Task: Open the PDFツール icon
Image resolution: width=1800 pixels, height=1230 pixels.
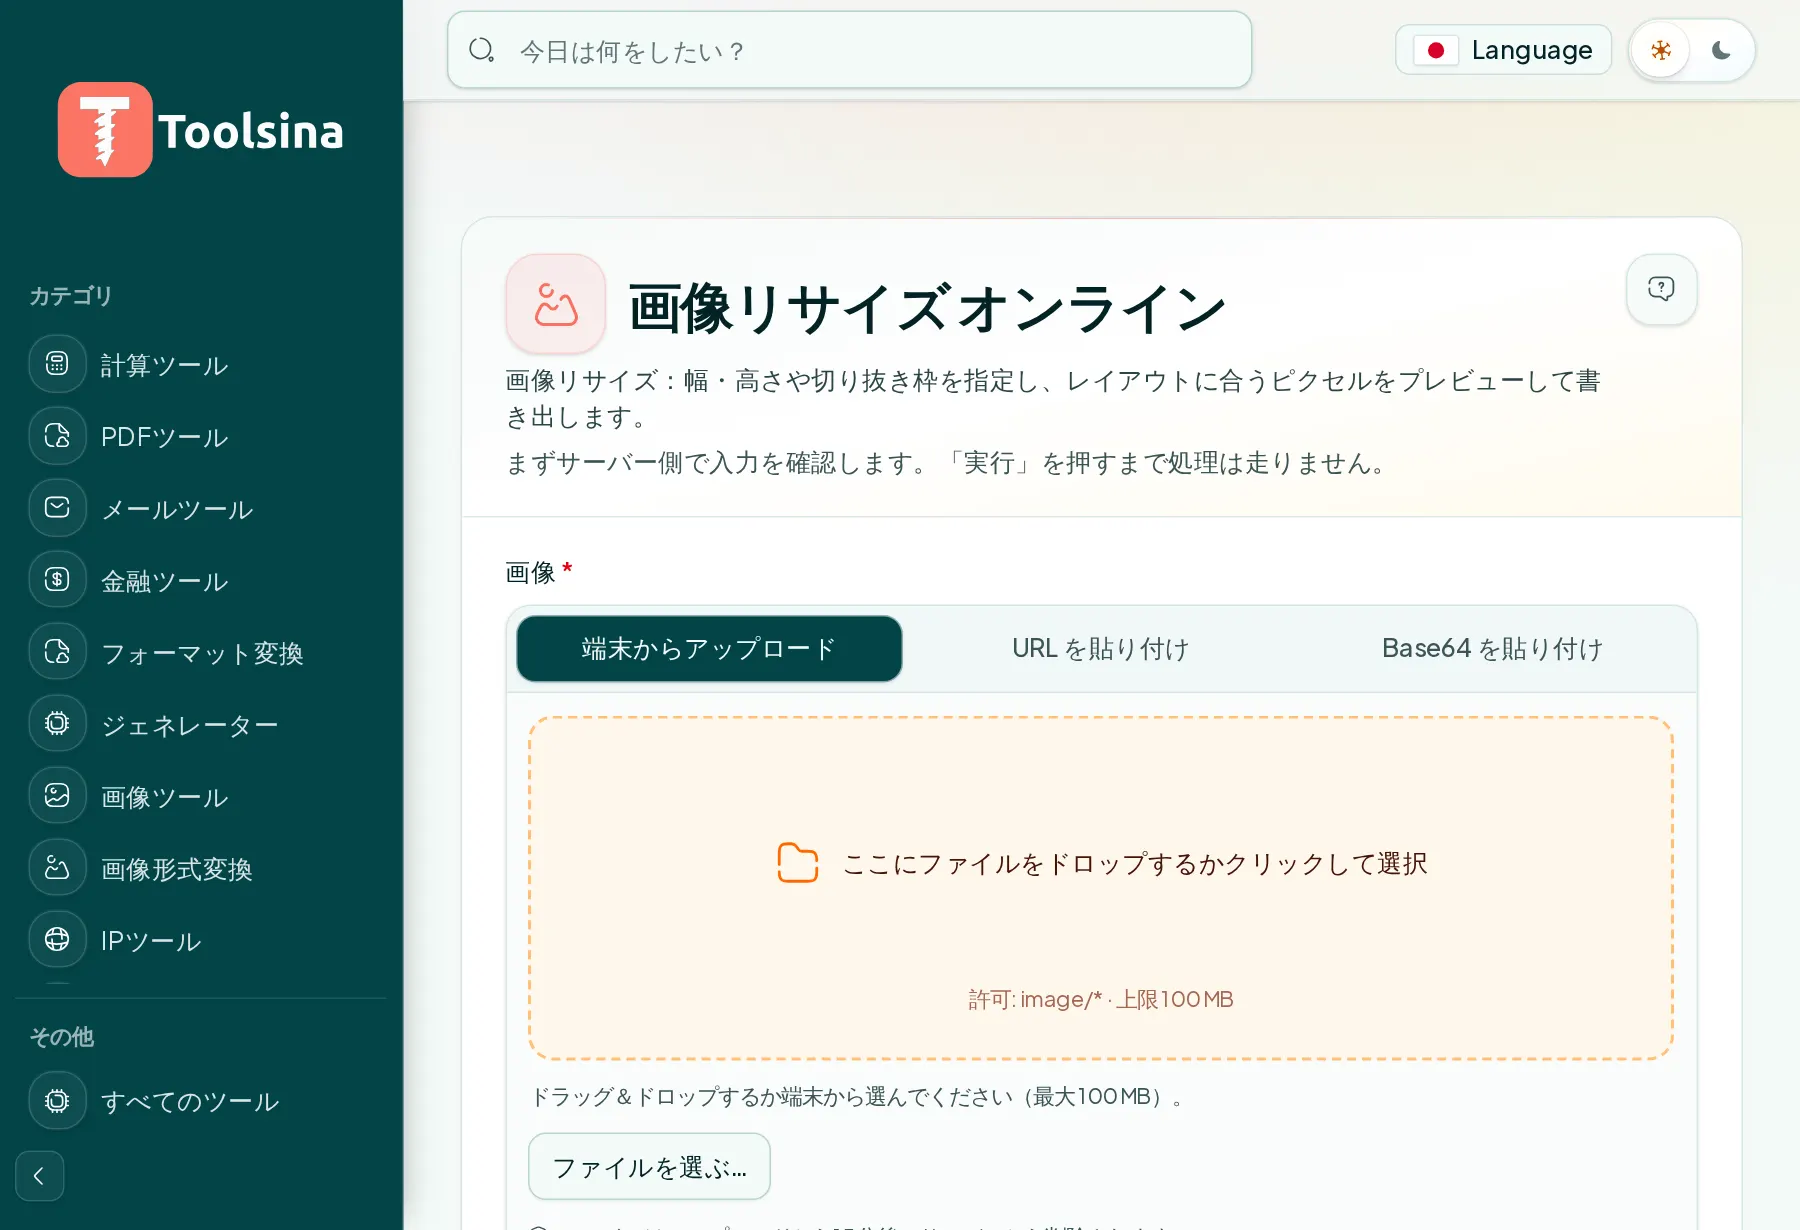Action: click(57, 436)
